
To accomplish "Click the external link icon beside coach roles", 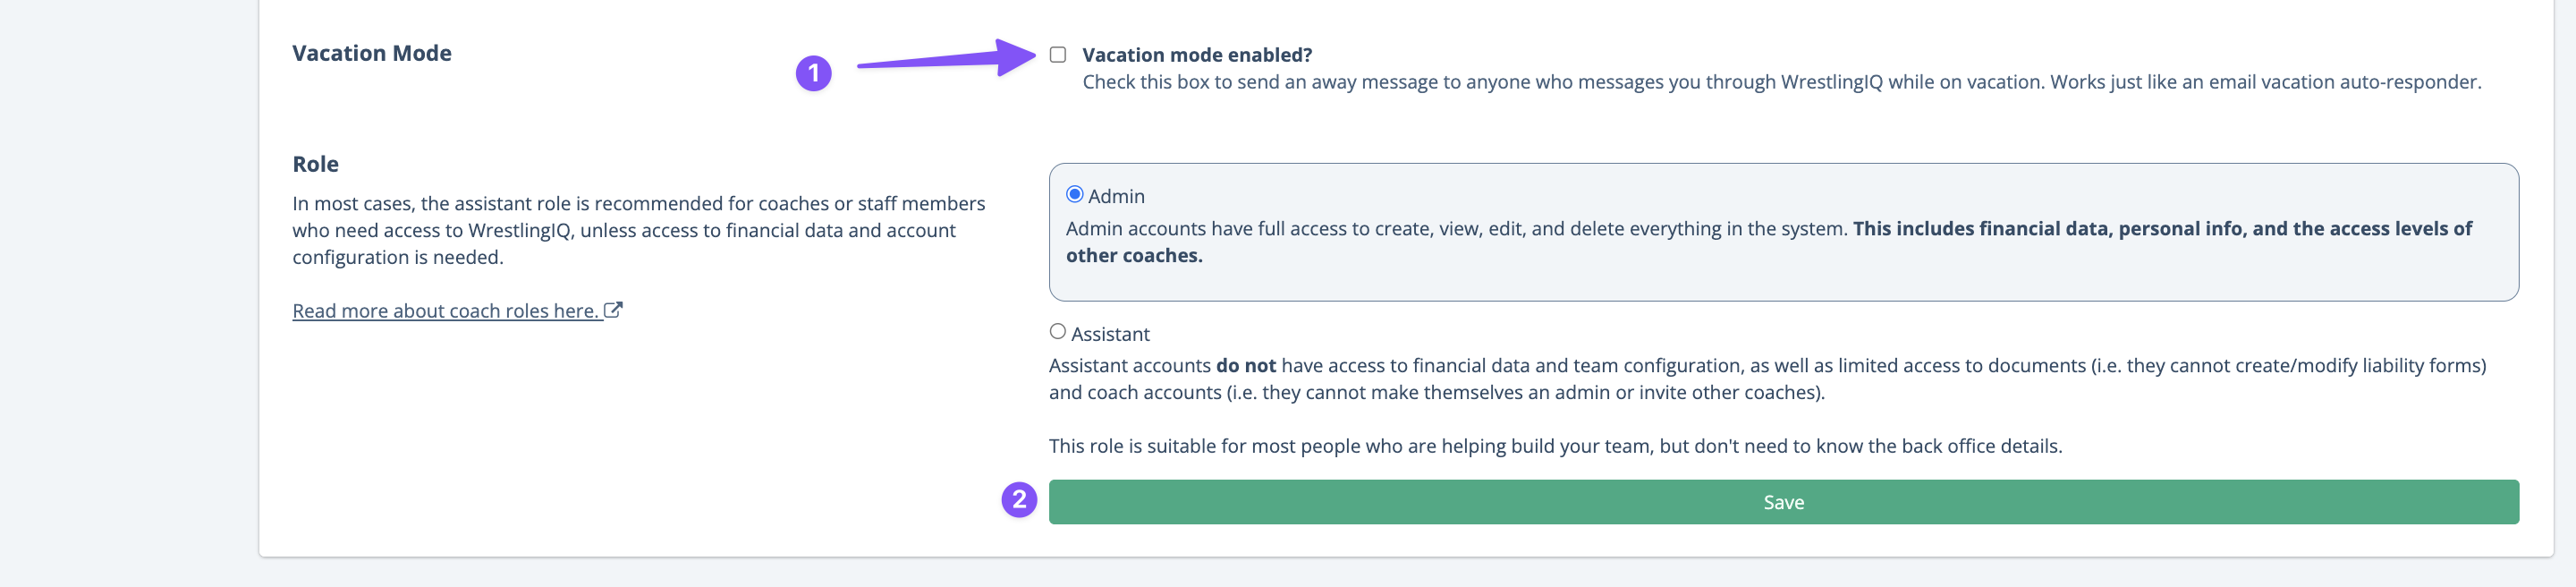I will point(613,310).
